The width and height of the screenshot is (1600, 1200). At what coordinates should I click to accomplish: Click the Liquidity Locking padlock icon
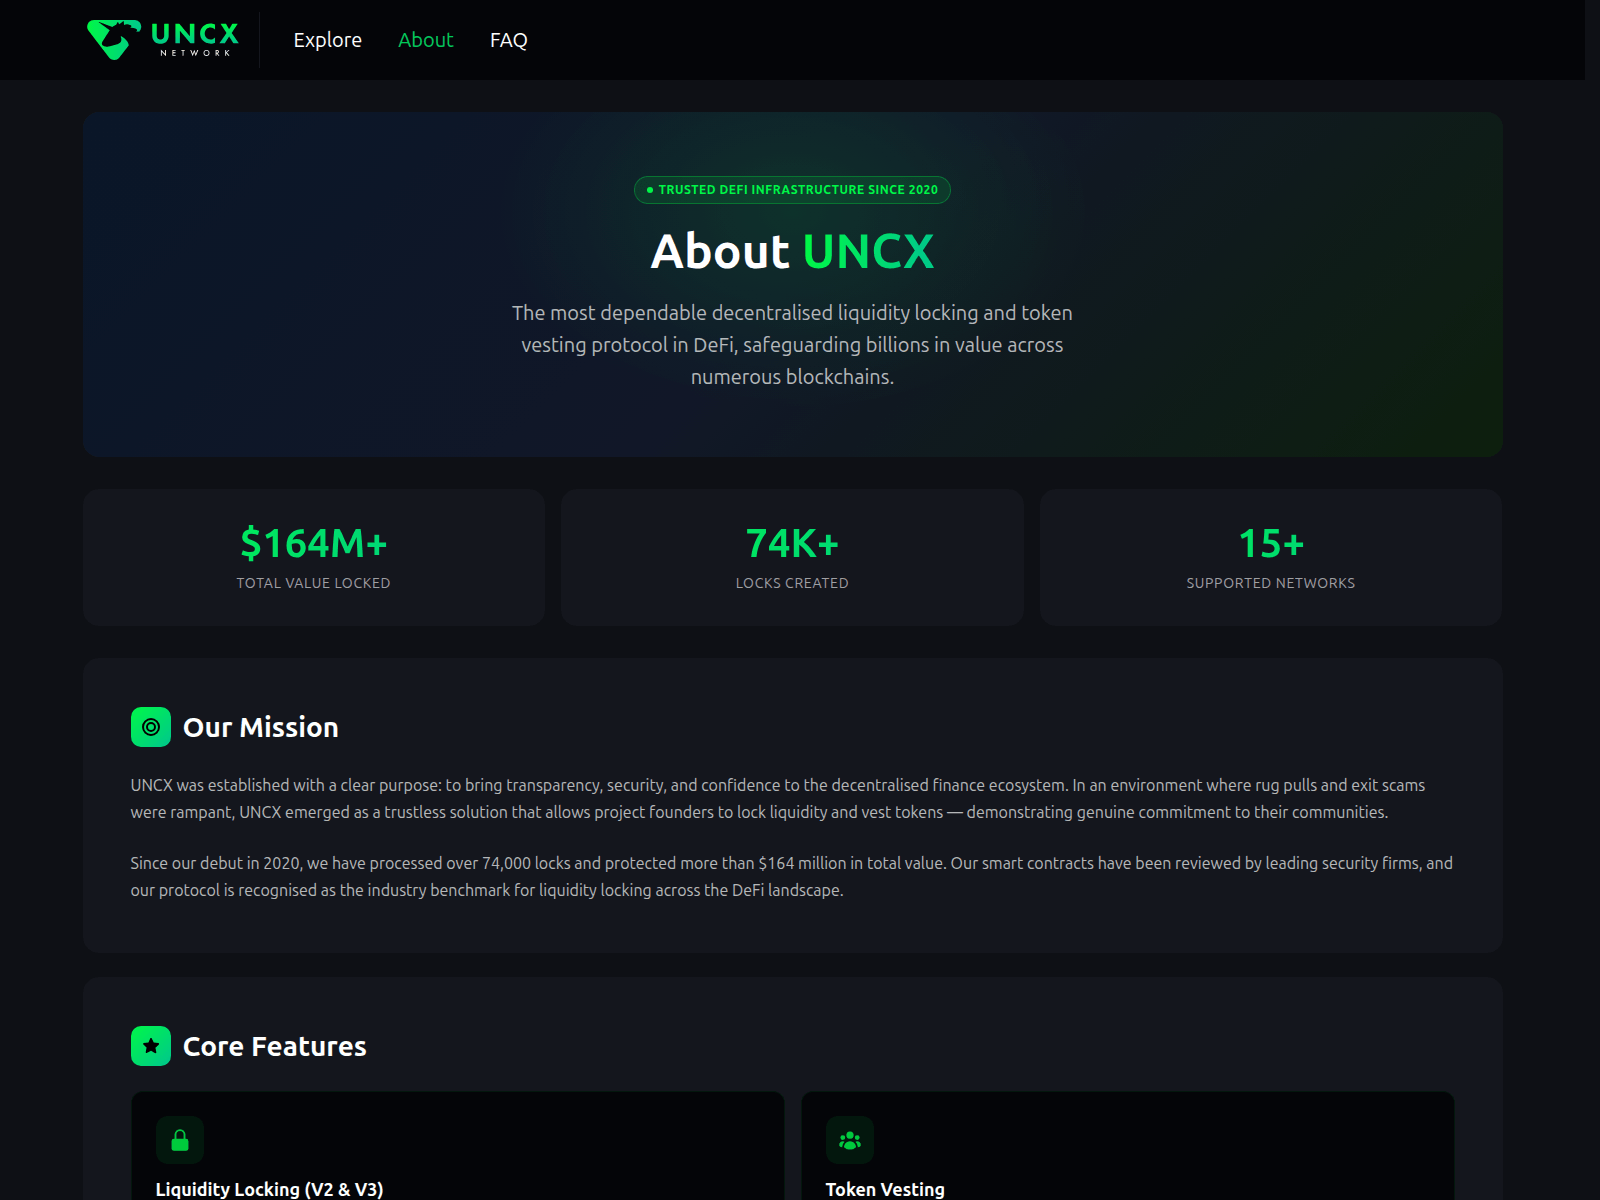[180, 1140]
